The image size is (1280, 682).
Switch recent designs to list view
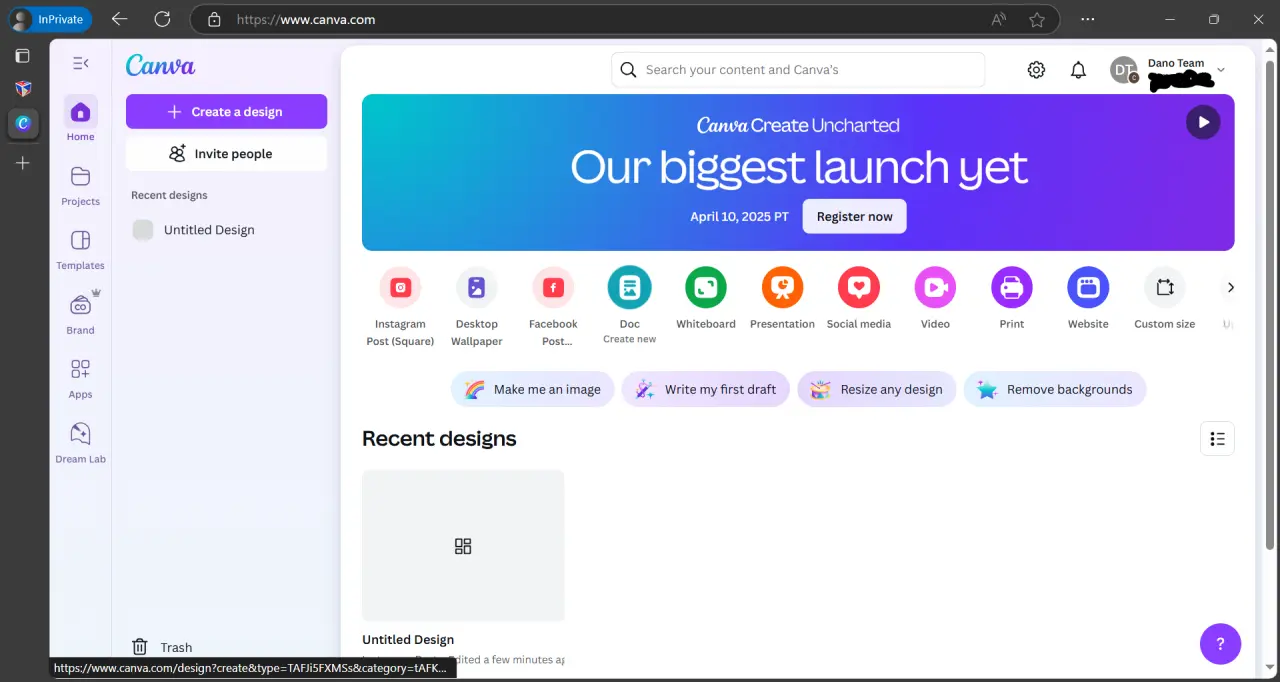tap(1217, 439)
